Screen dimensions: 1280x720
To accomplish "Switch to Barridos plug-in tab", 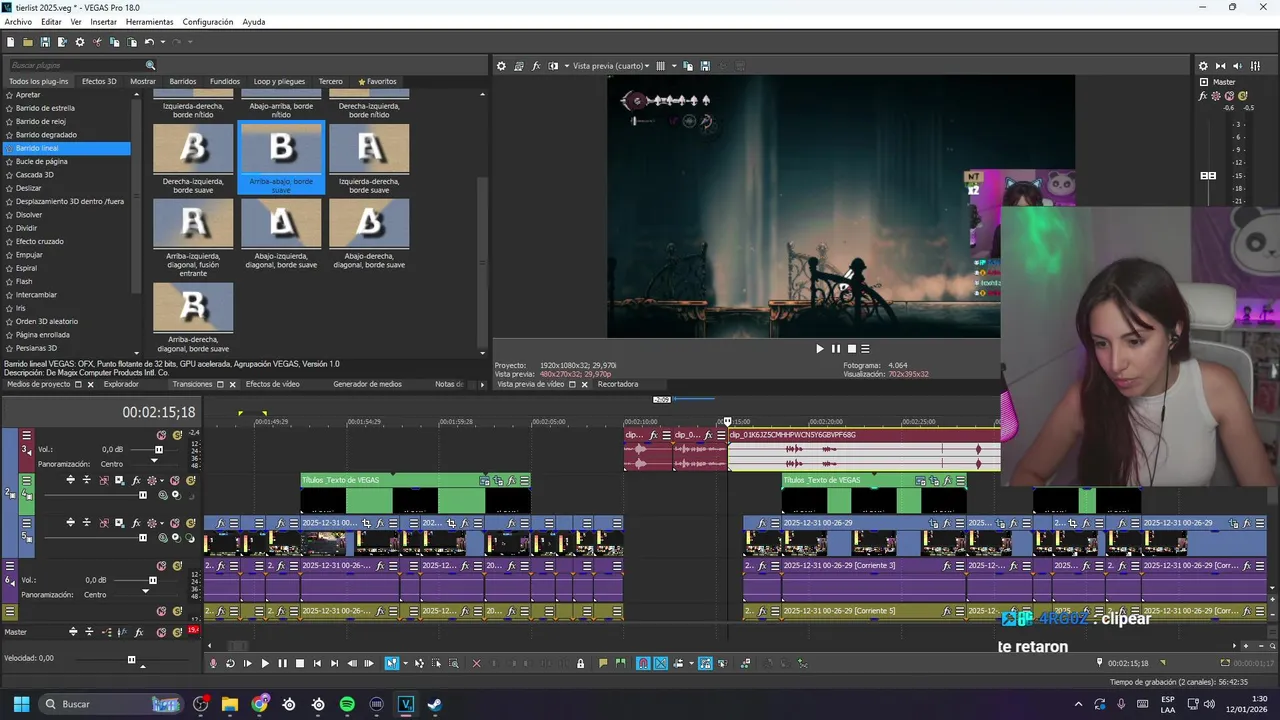I will pos(183,81).
